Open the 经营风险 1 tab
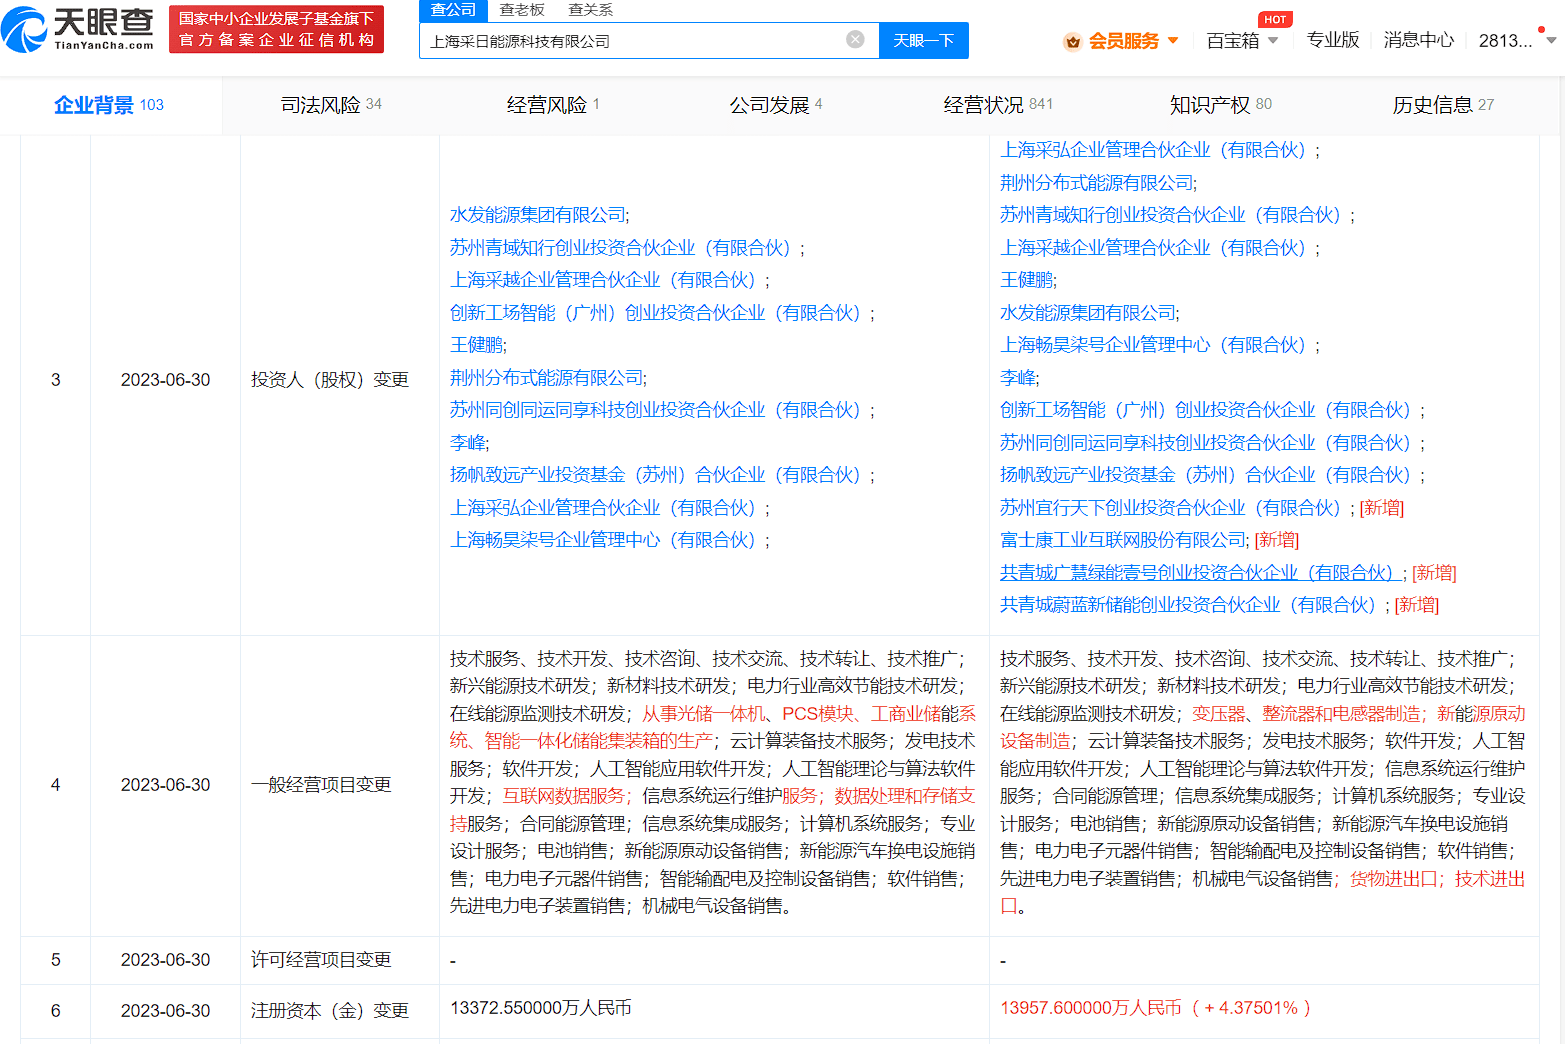 click(x=553, y=105)
